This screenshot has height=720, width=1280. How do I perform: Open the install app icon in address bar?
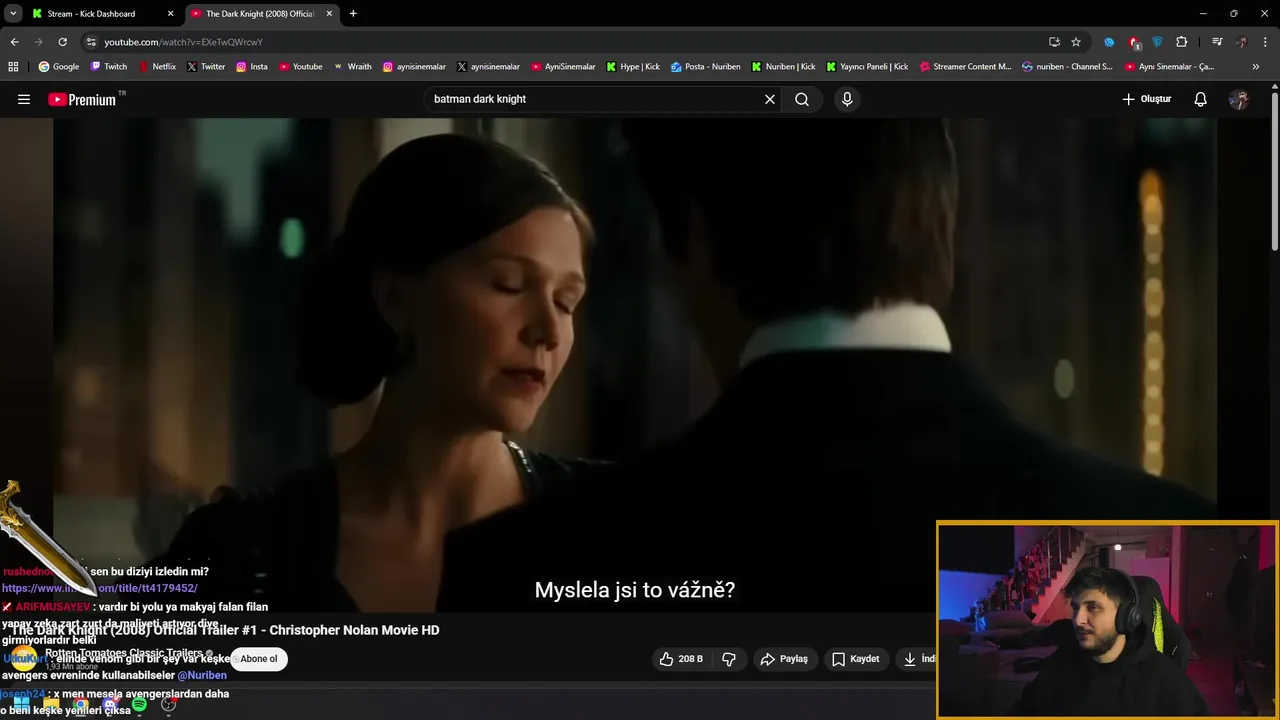[x=1054, y=42]
